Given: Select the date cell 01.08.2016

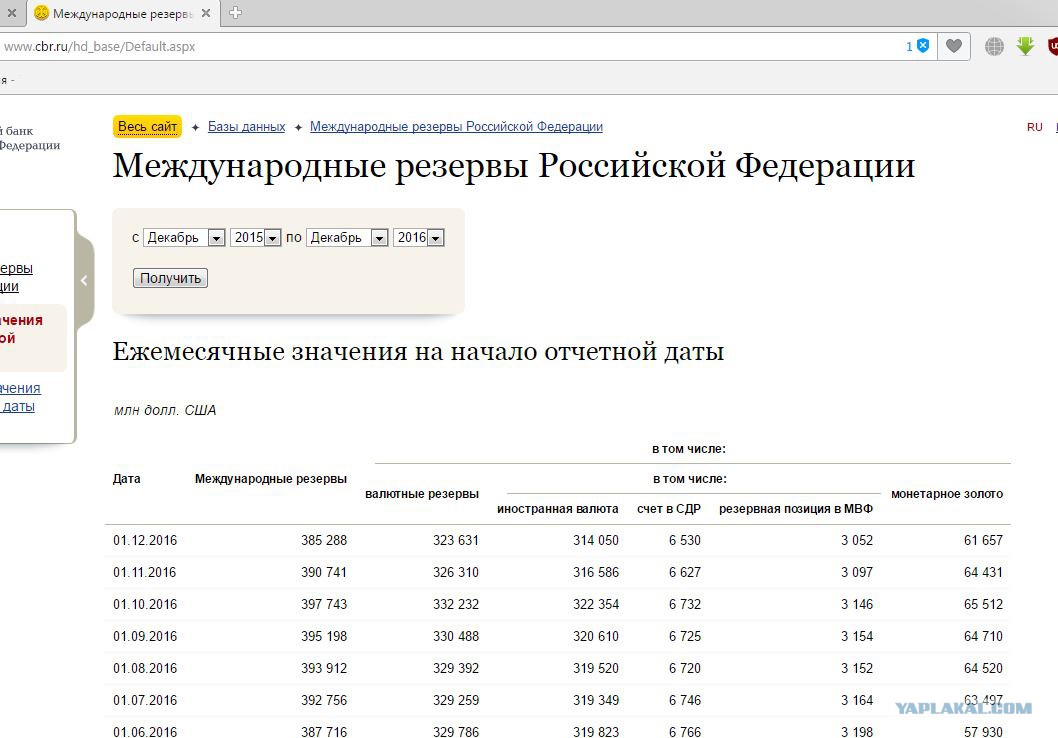Looking at the screenshot, I should point(145,669).
